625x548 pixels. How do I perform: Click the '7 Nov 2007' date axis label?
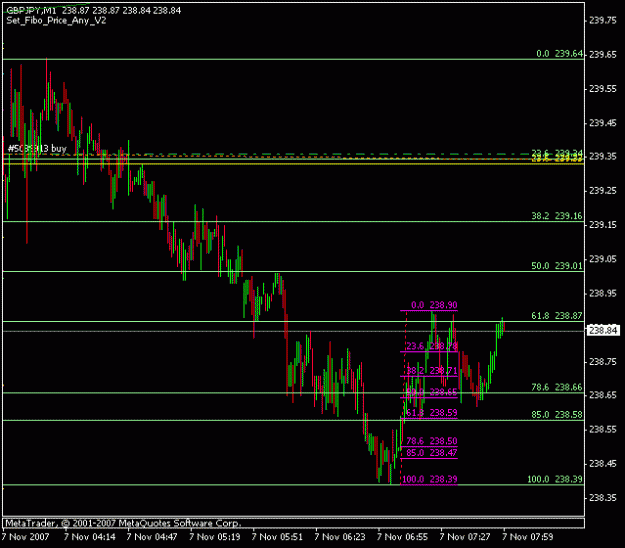26,537
